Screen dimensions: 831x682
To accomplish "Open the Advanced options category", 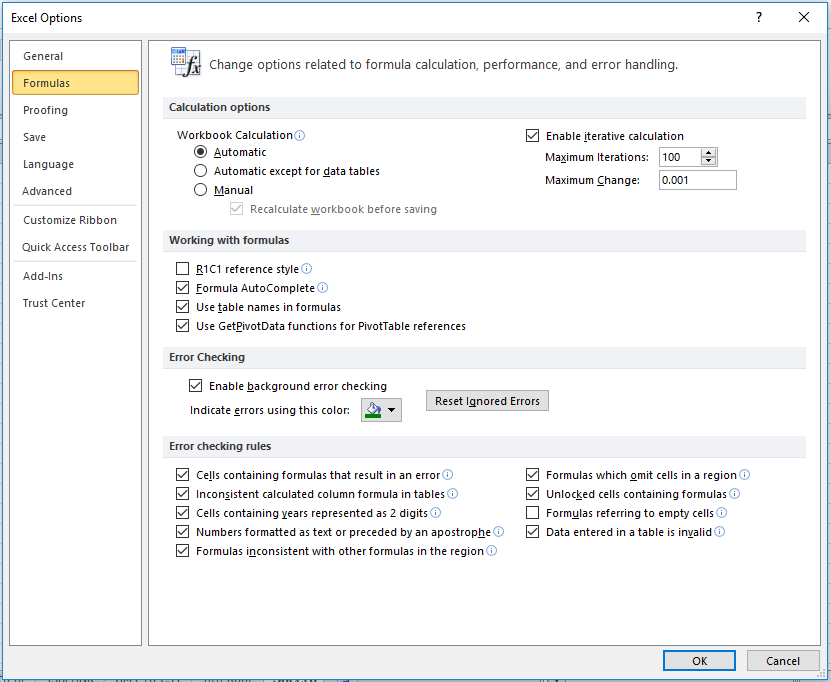I will [75, 191].
